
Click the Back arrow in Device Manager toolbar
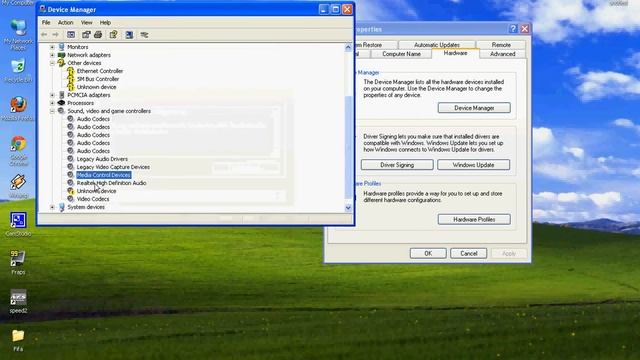coord(44,35)
